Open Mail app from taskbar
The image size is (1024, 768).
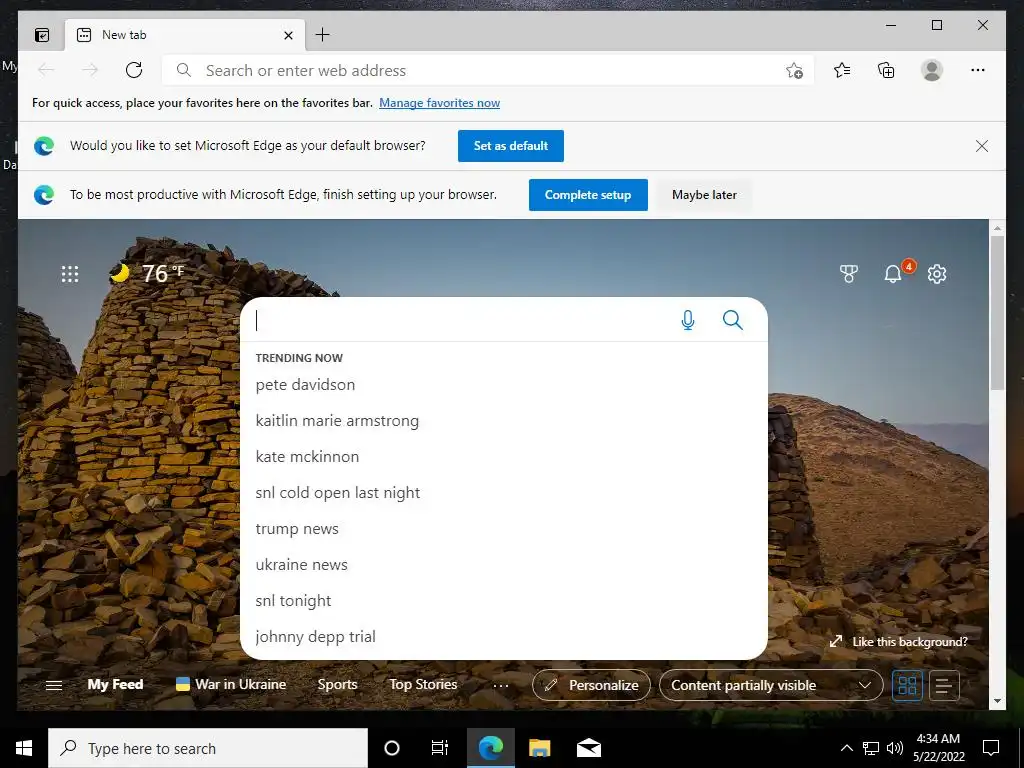(x=588, y=748)
